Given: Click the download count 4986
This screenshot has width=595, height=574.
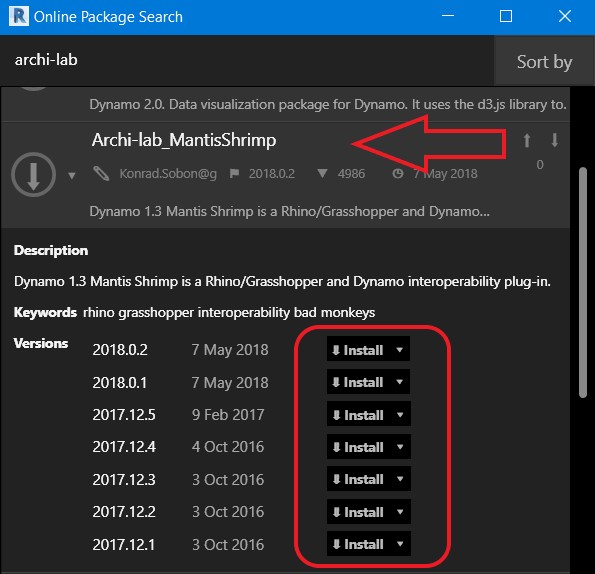Looking at the screenshot, I should (x=351, y=174).
